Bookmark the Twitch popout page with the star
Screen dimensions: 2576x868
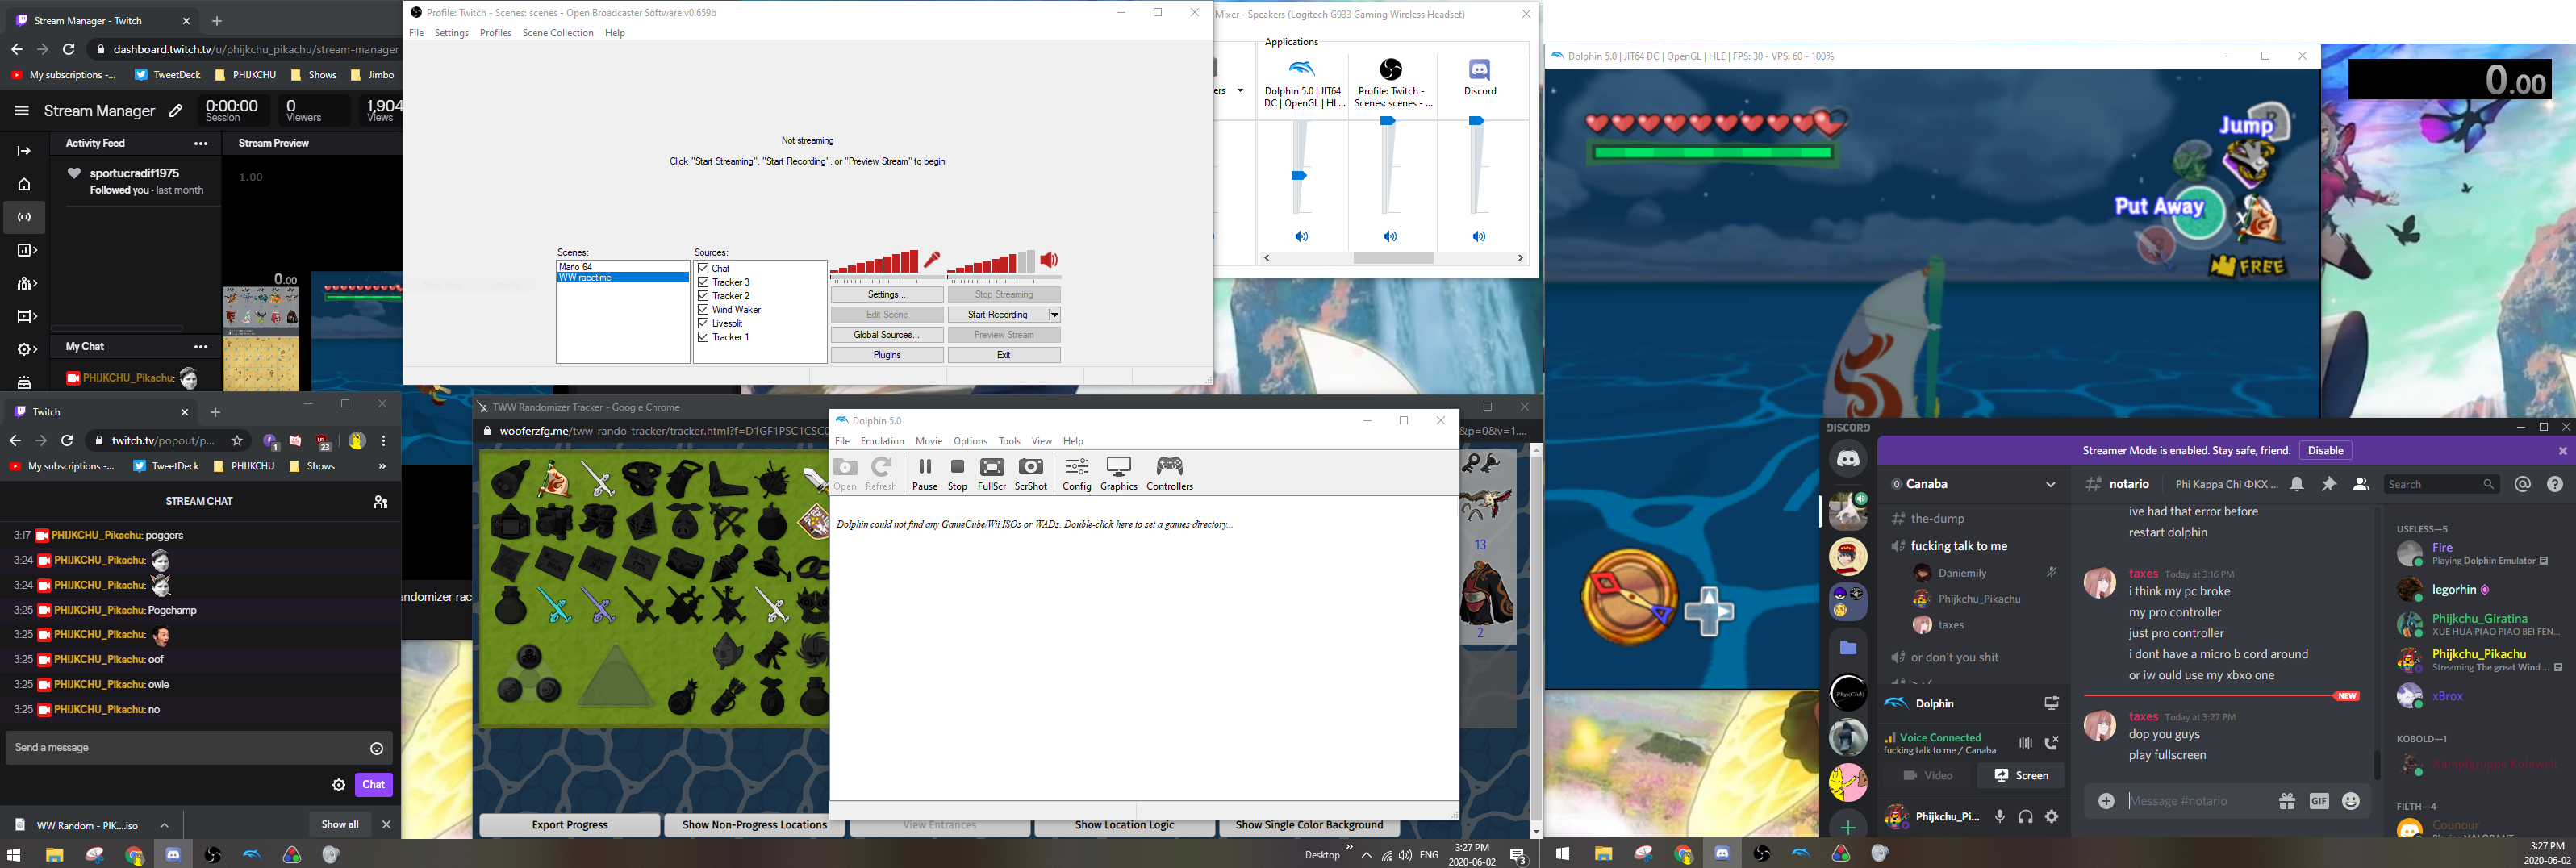coord(237,441)
